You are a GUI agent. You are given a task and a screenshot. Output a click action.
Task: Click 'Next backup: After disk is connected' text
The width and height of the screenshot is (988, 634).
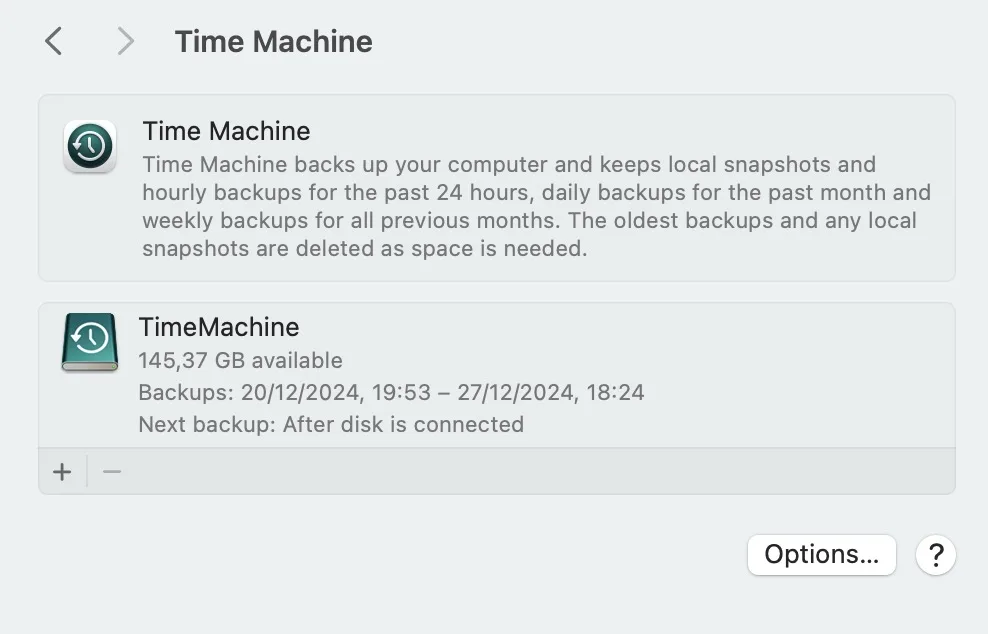point(331,424)
